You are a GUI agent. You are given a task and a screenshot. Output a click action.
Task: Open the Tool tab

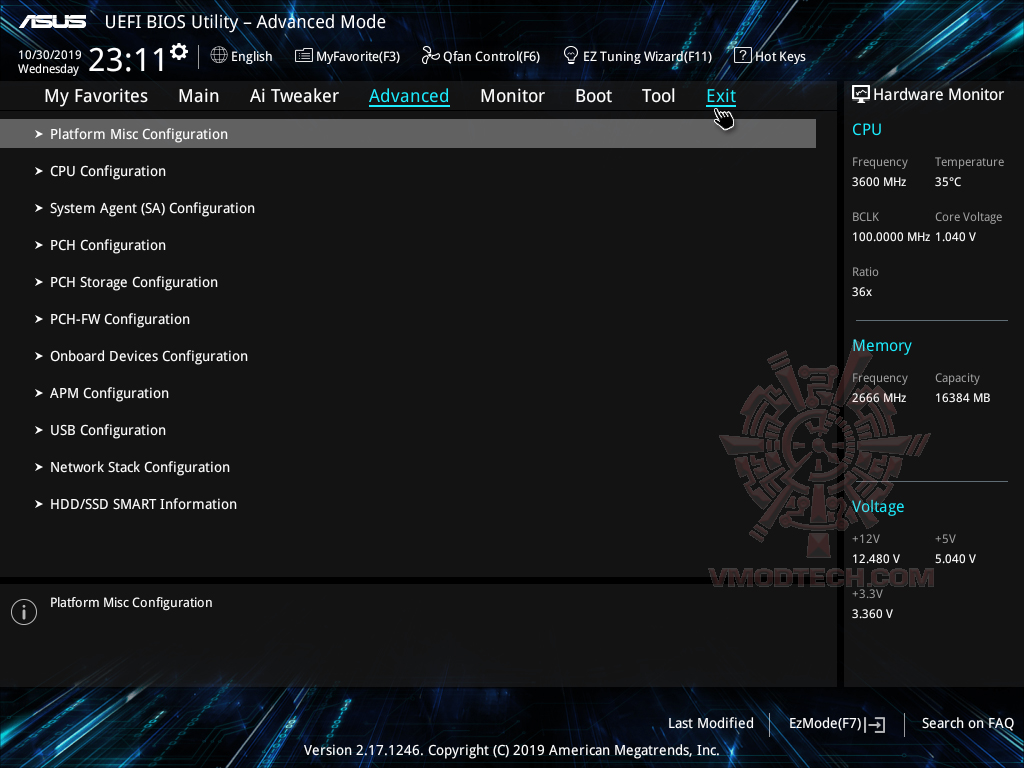coord(658,96)
